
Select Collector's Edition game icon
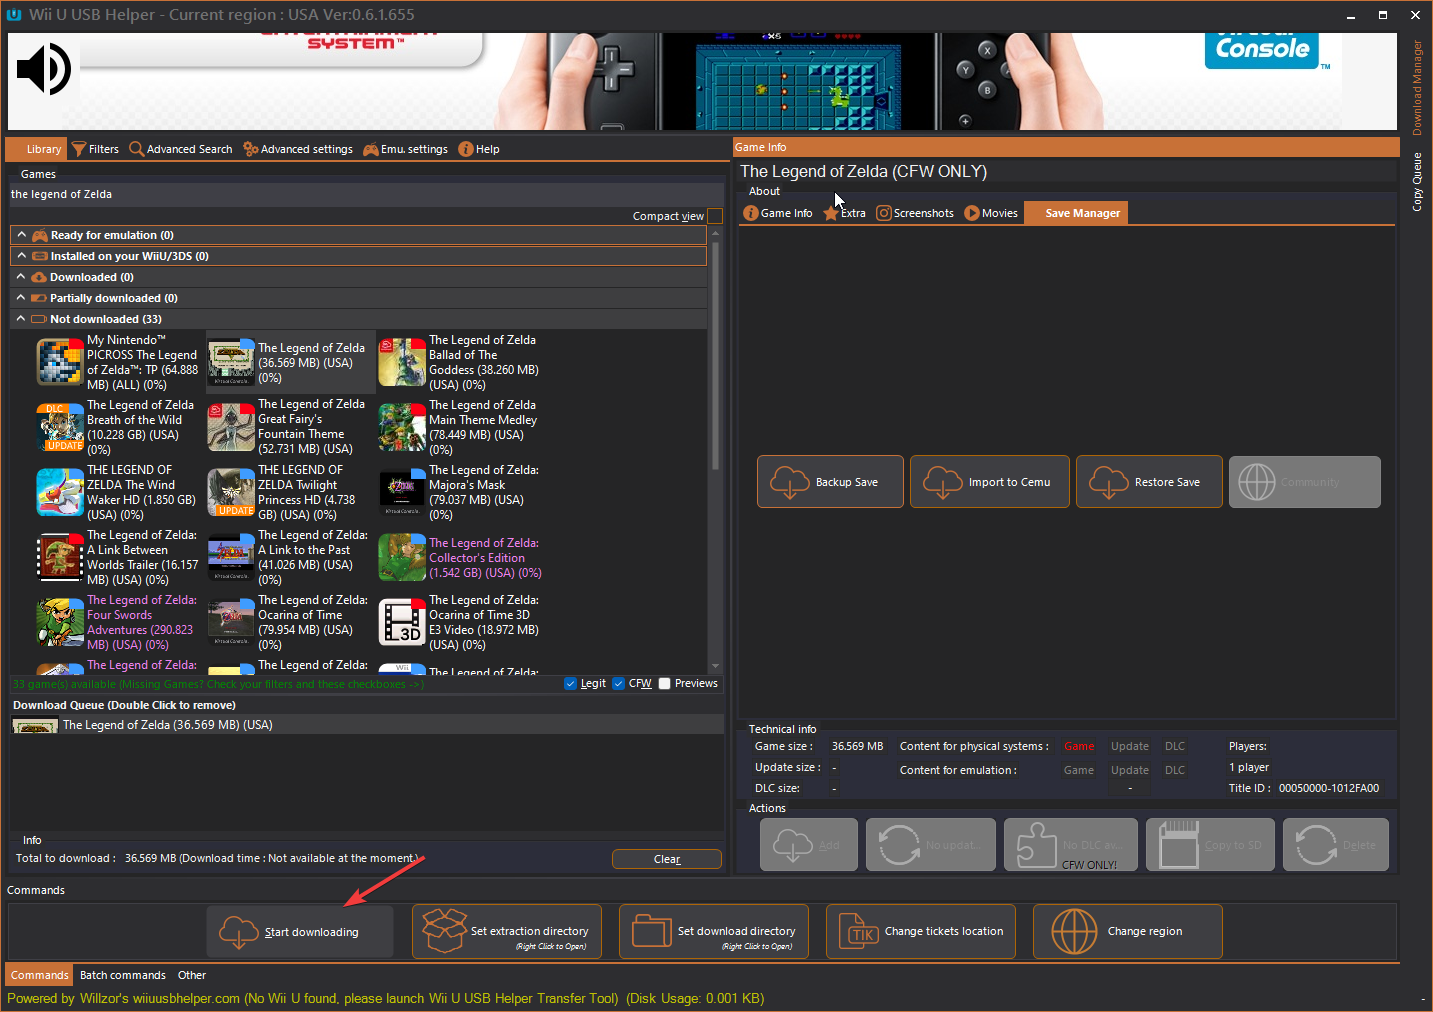point(402,557)
